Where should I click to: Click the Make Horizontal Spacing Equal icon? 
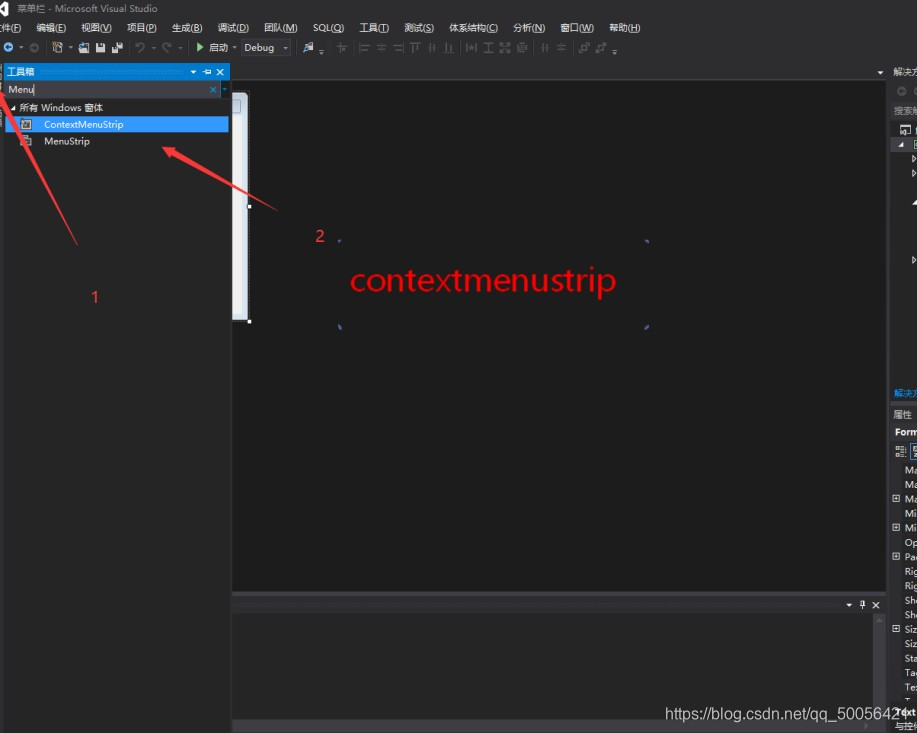[544, 48]
